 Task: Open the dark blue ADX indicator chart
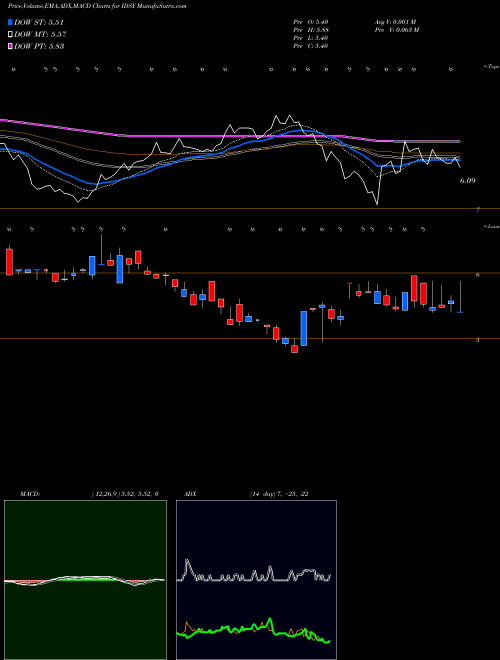(256, 580)
